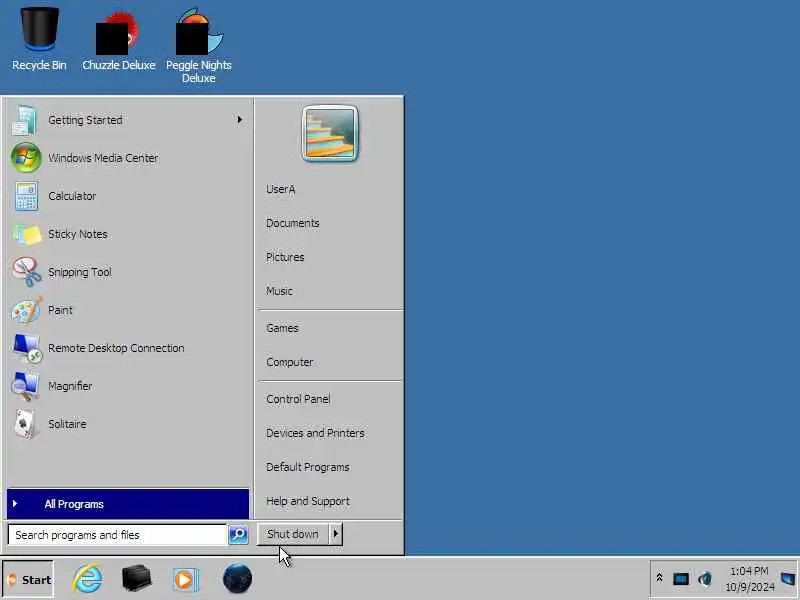Viewport: 800px width, 600px height.
Task: Show hidden tray icons chevron
Action: (x=659, y=578)
